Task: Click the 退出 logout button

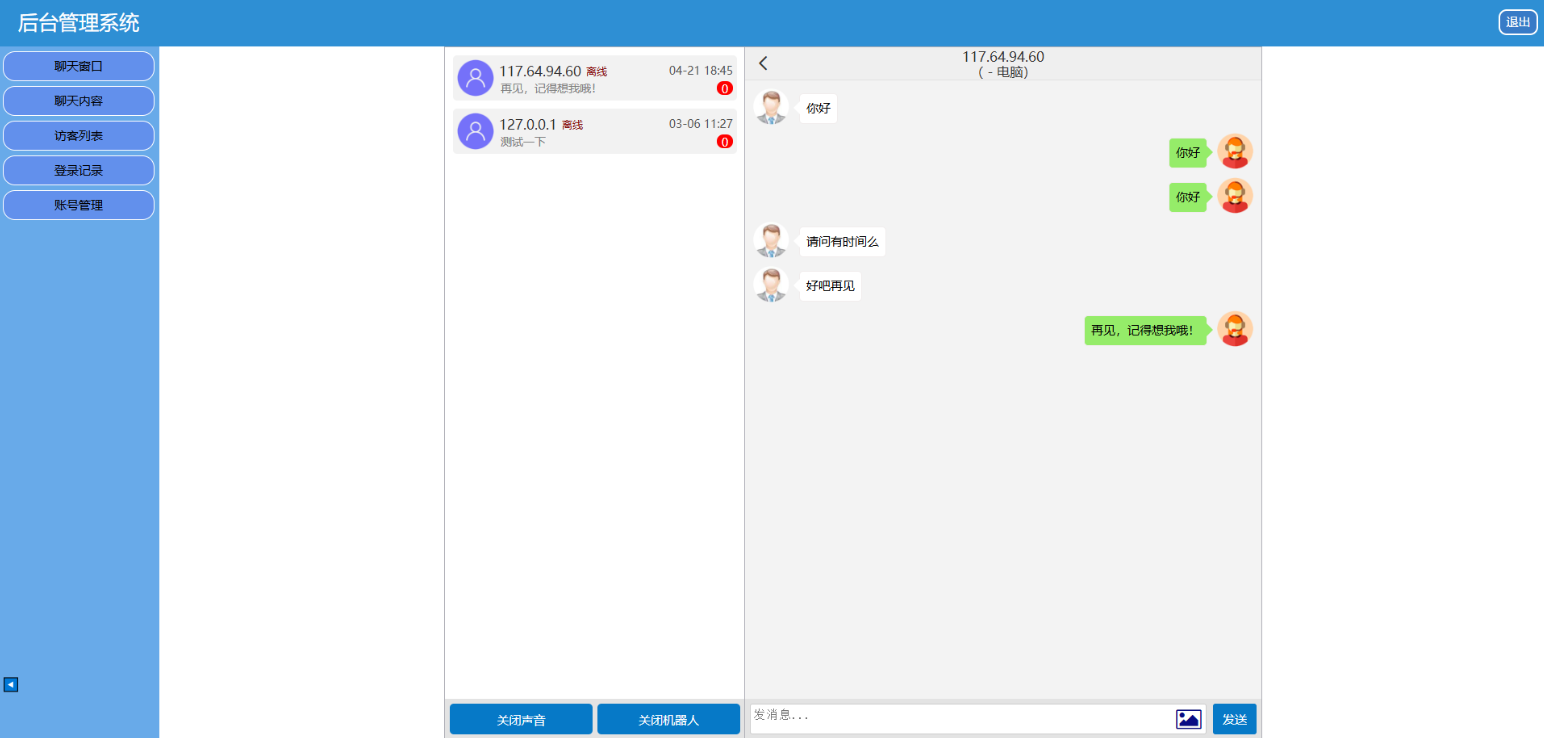Action: click(x=1517, y=22)
